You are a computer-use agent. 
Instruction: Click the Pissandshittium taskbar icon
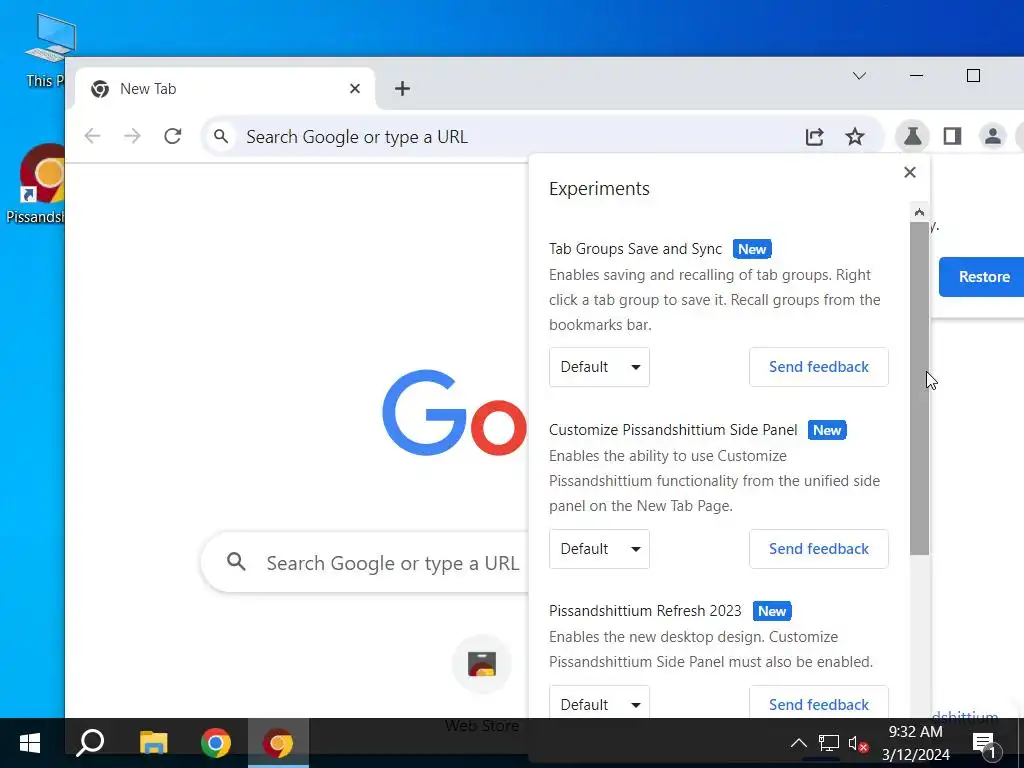tap(278, 743)
